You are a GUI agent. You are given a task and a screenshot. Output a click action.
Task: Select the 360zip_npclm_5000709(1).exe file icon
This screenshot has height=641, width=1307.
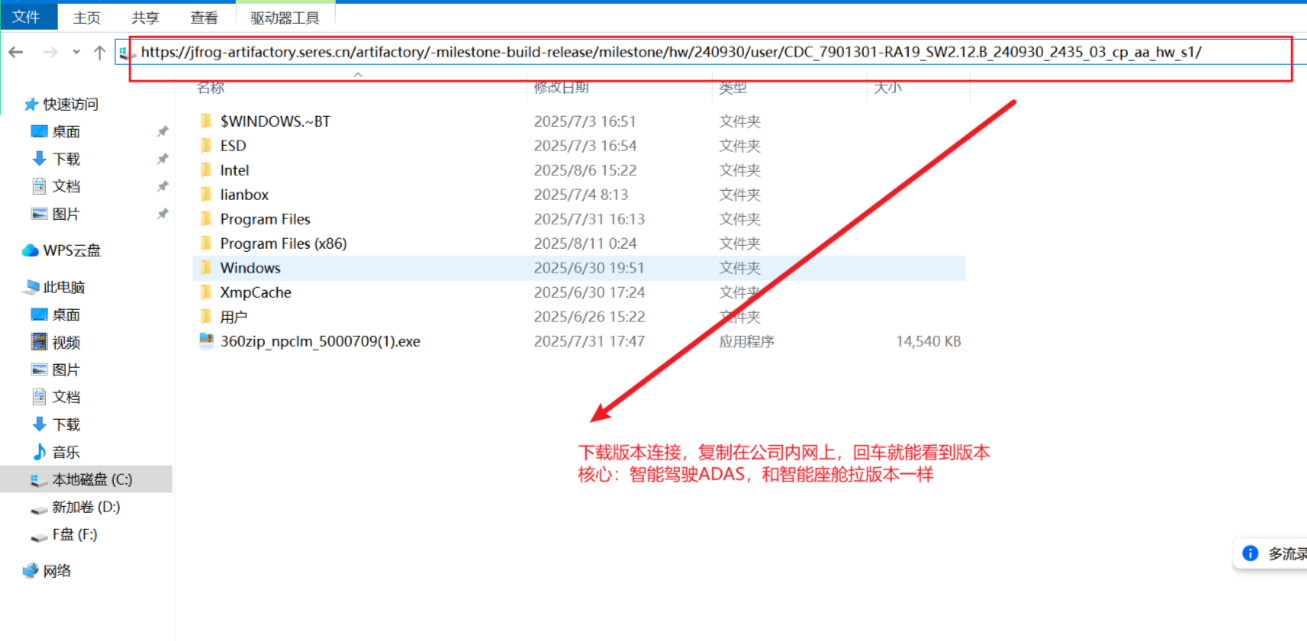pyautogui.click(x=206, y=341)
